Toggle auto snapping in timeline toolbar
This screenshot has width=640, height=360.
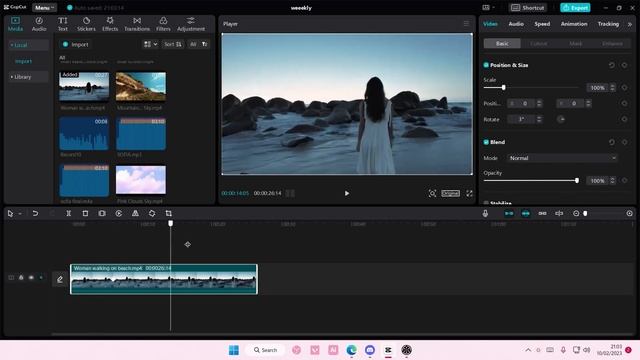click(525, 213)
